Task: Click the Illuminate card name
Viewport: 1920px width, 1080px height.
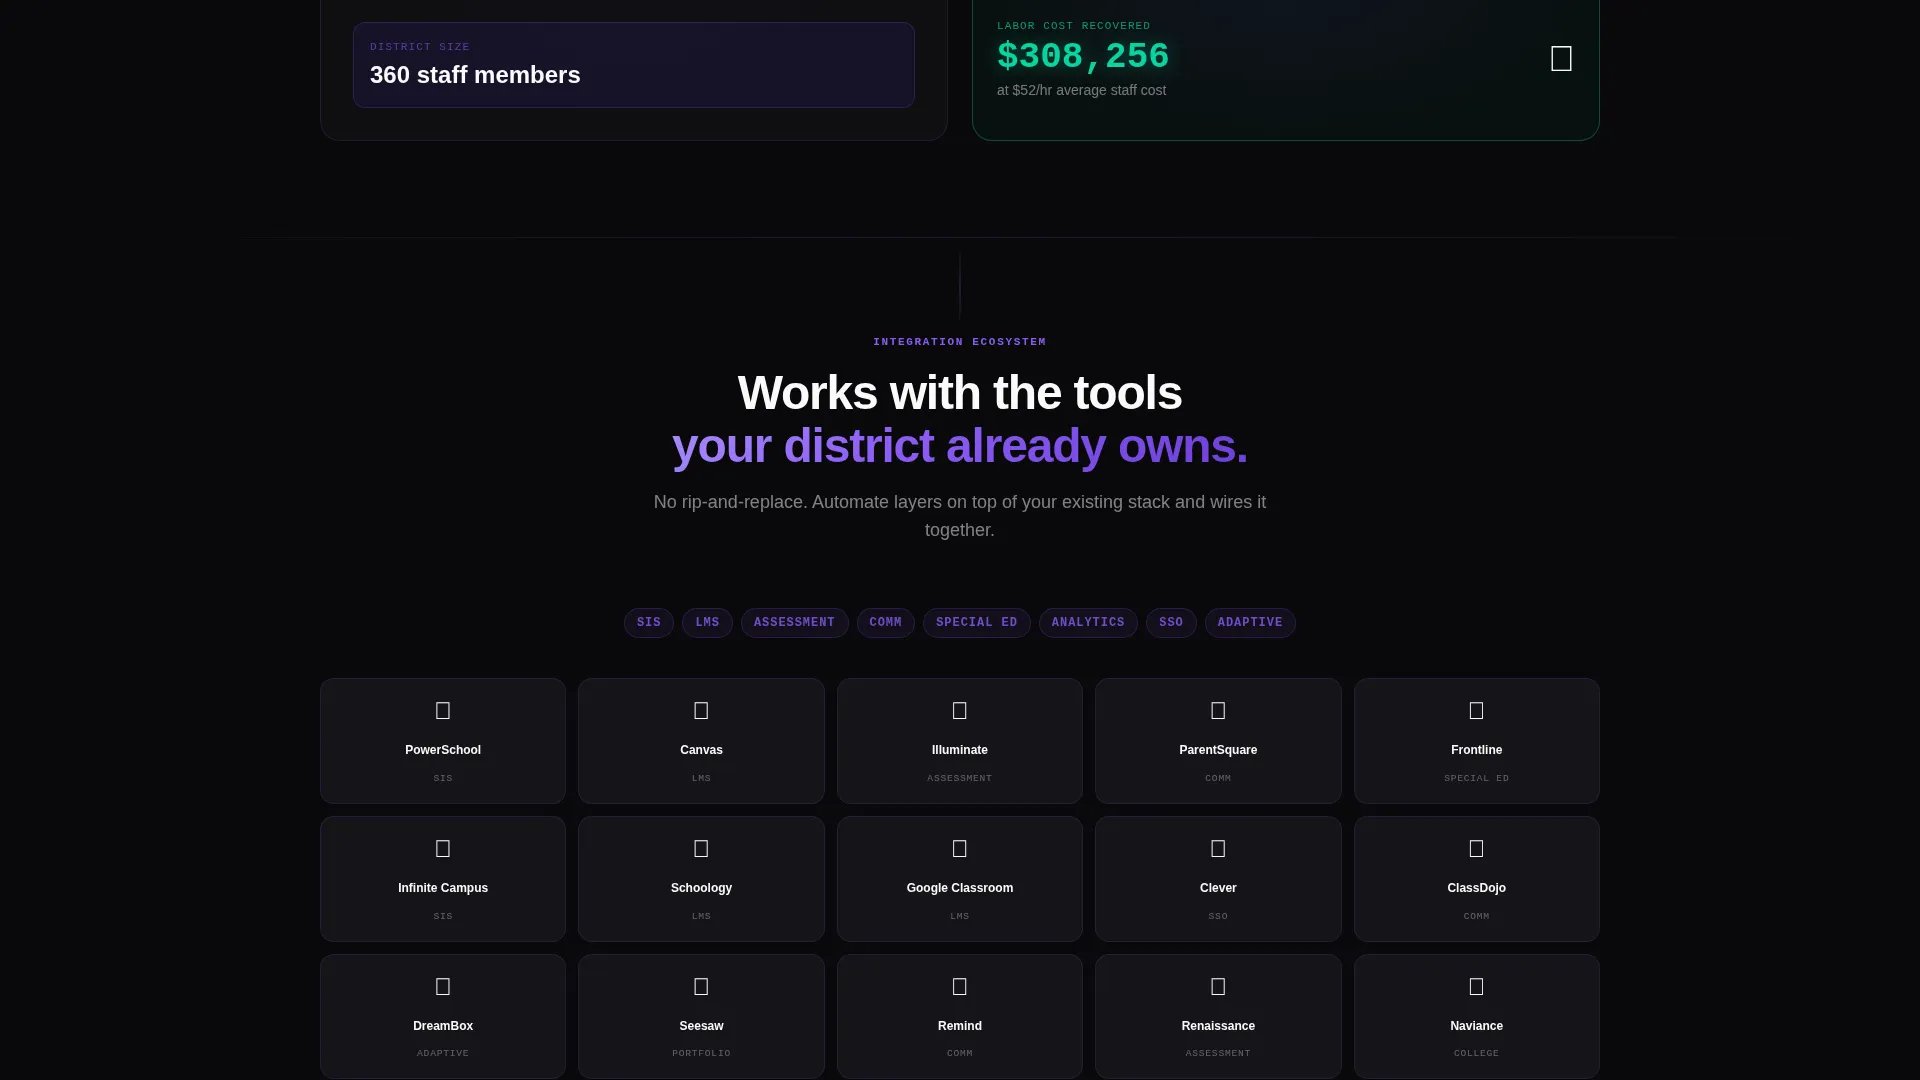Action: tap(960, 750)
